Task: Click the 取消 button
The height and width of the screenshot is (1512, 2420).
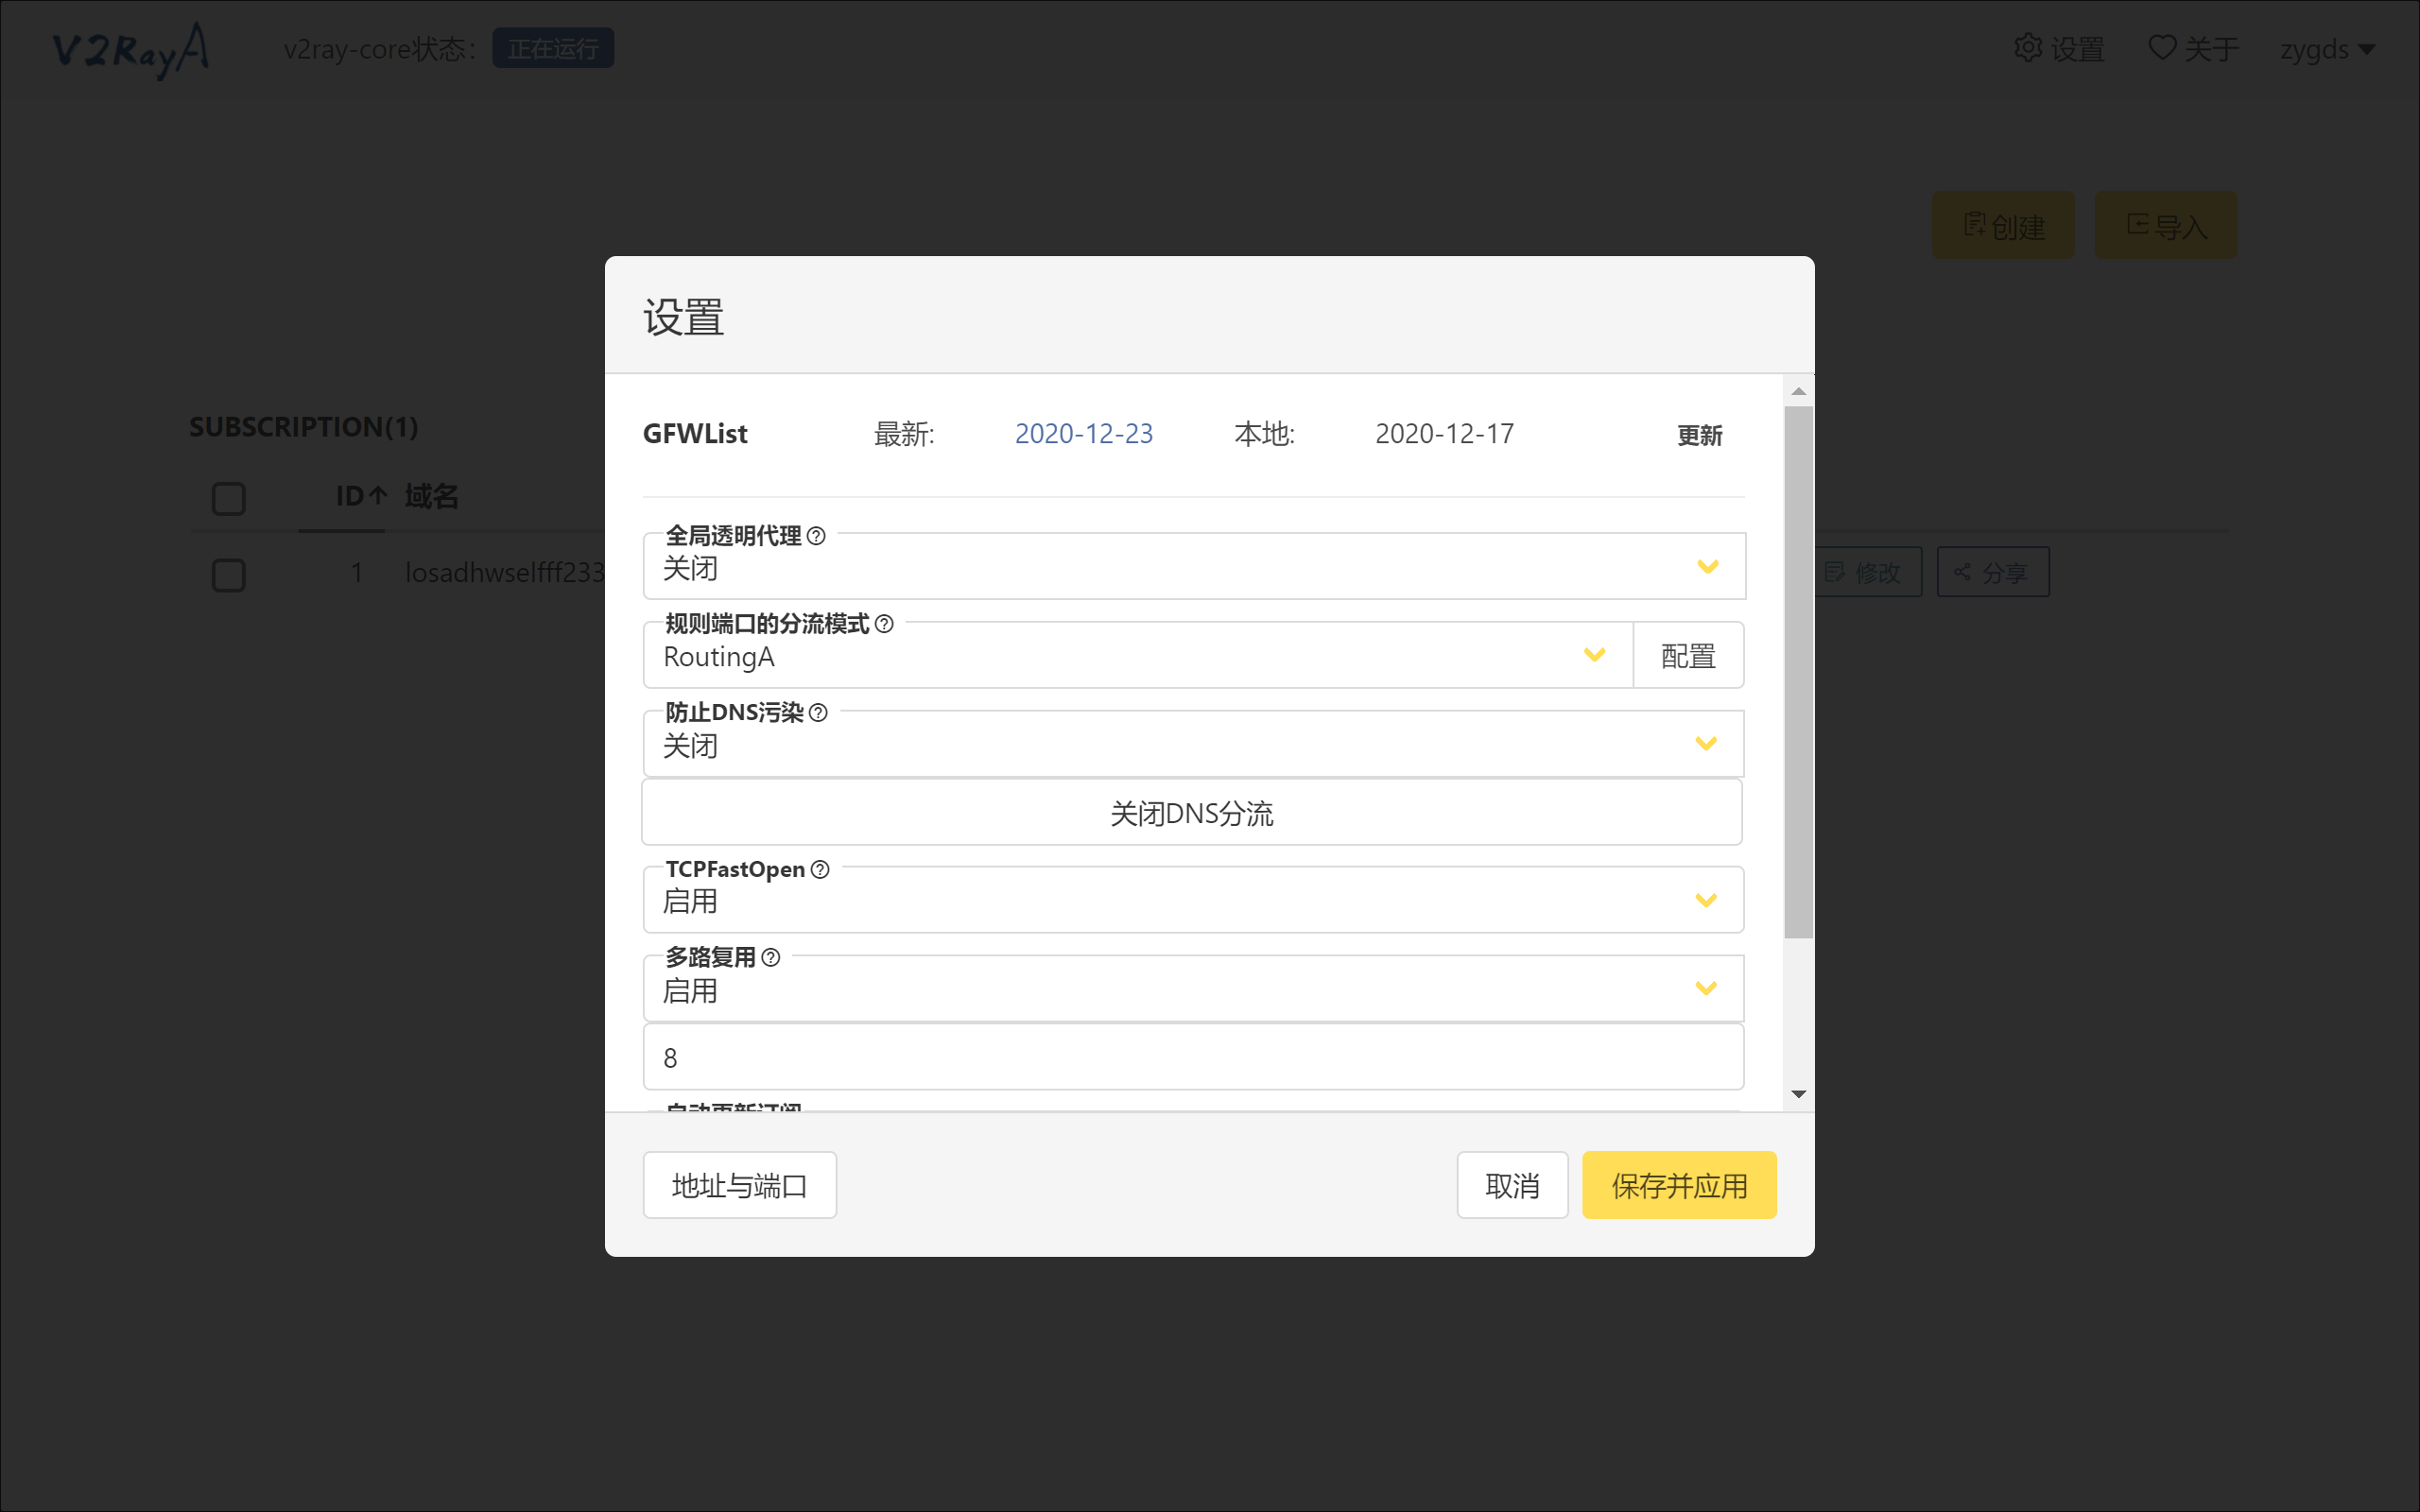Action: 1512,1185
